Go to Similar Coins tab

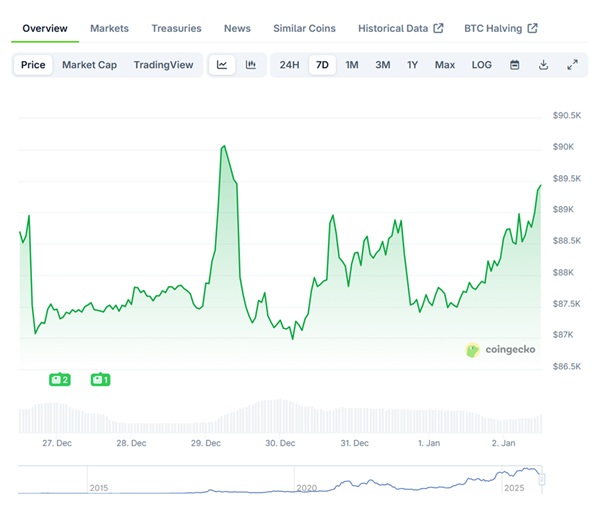(x=304, y=28)
